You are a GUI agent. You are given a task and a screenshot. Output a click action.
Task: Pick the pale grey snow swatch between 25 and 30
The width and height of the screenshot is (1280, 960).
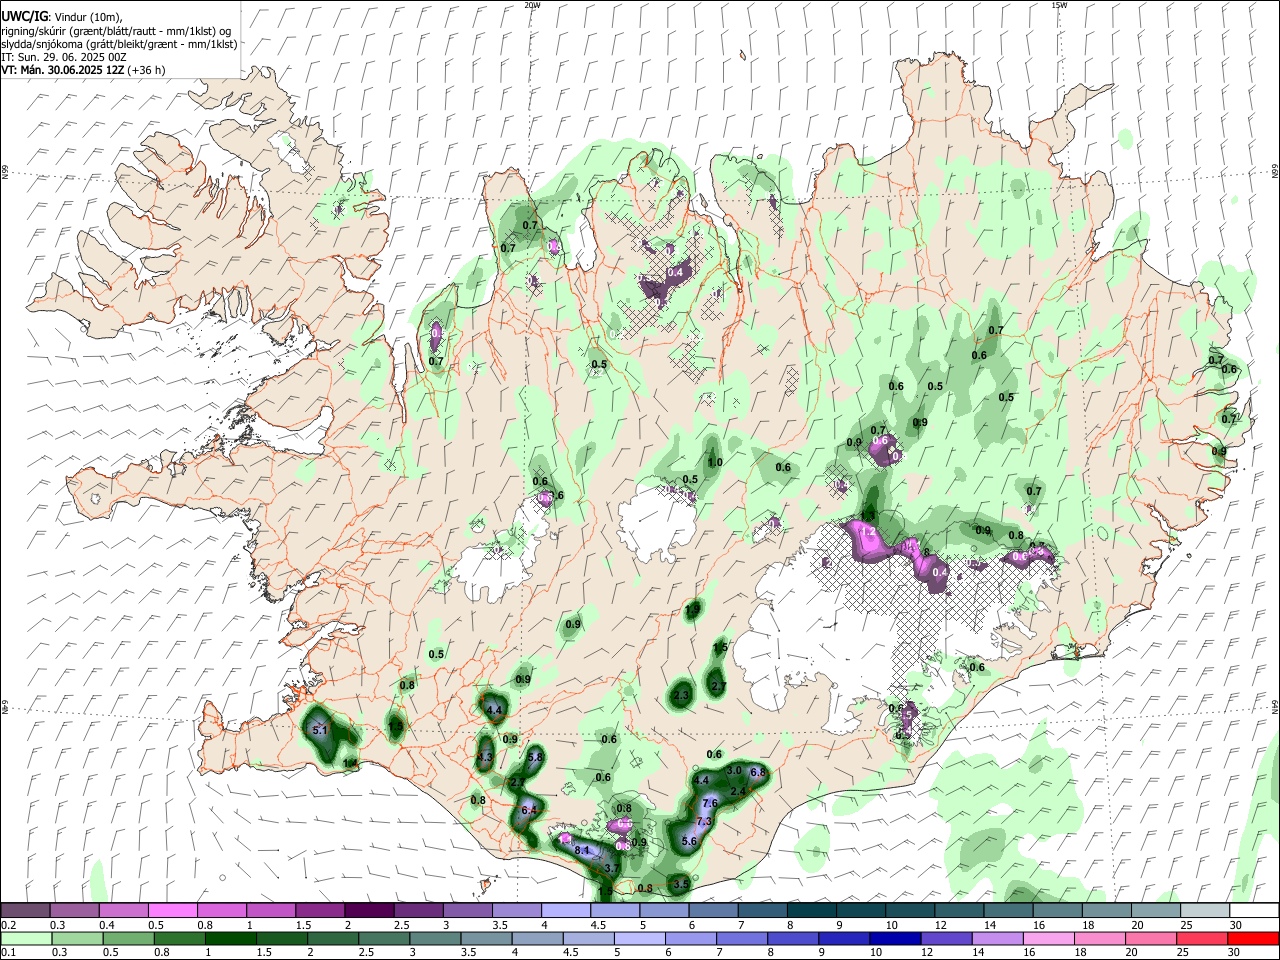pos(1206,910)
